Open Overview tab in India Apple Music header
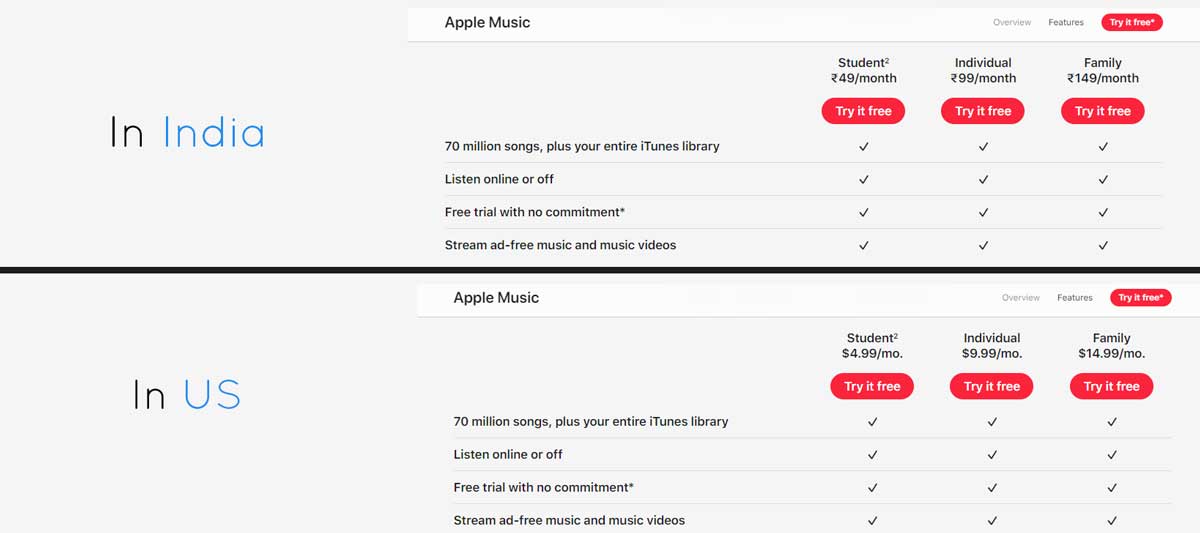1200x533 pixels. pyautogui.click(x=1012, y=22)
